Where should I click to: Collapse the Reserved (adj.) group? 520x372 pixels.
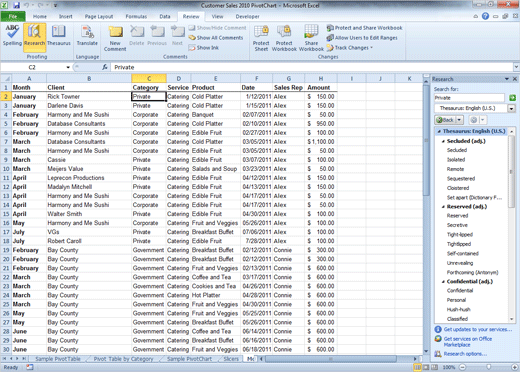coord(443,207)
